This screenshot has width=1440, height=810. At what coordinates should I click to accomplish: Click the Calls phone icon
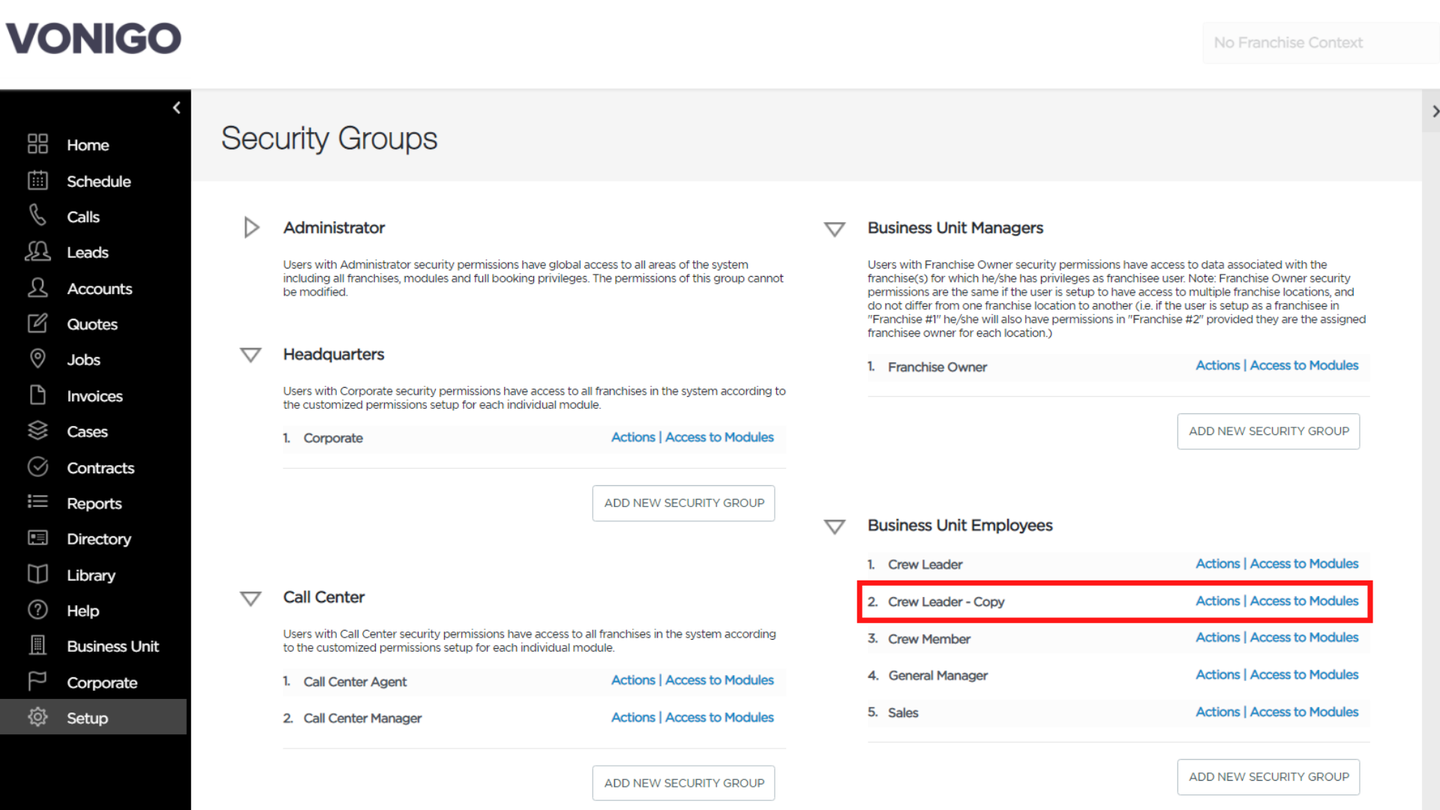(x=37, y=216)
